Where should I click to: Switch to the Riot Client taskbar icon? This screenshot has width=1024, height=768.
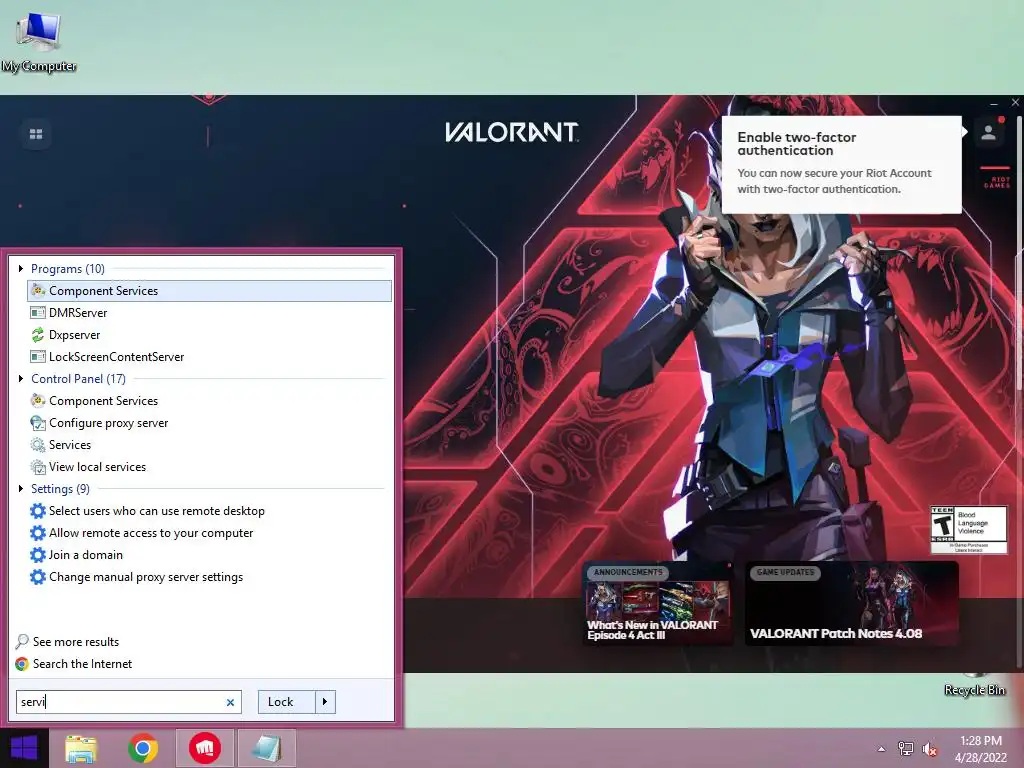(205, 748)
